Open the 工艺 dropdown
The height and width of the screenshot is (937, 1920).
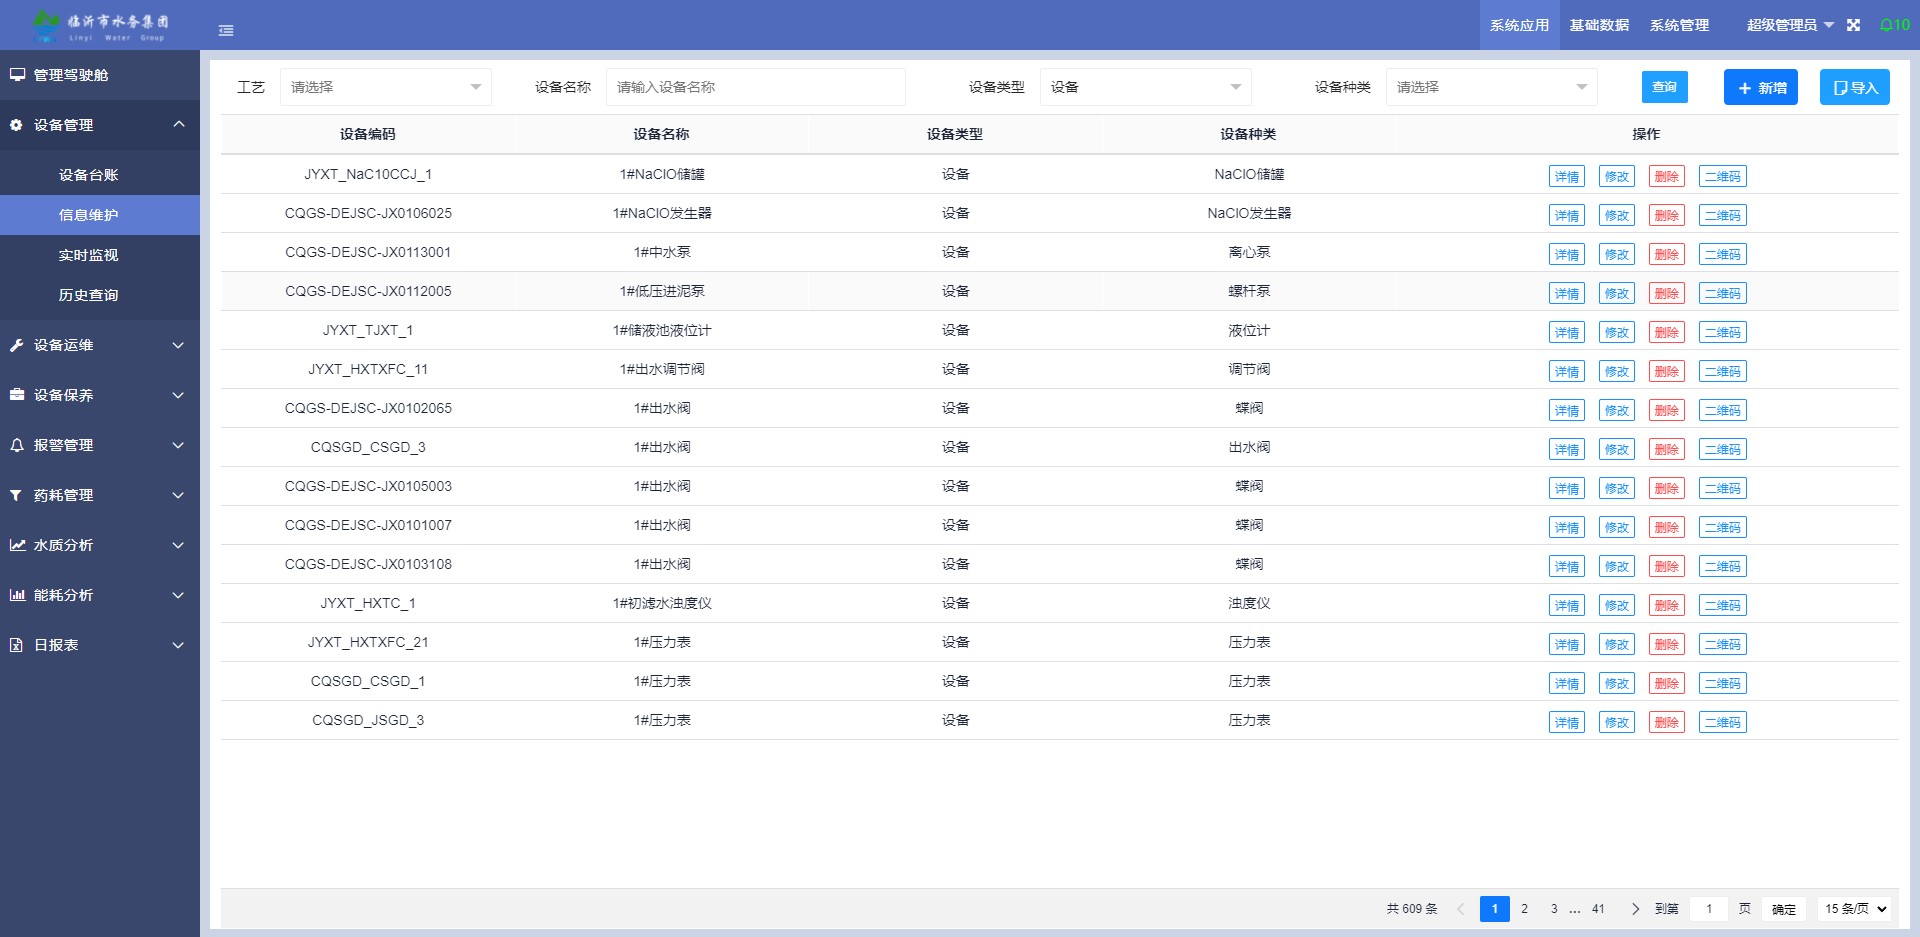[x=386, y=87]
